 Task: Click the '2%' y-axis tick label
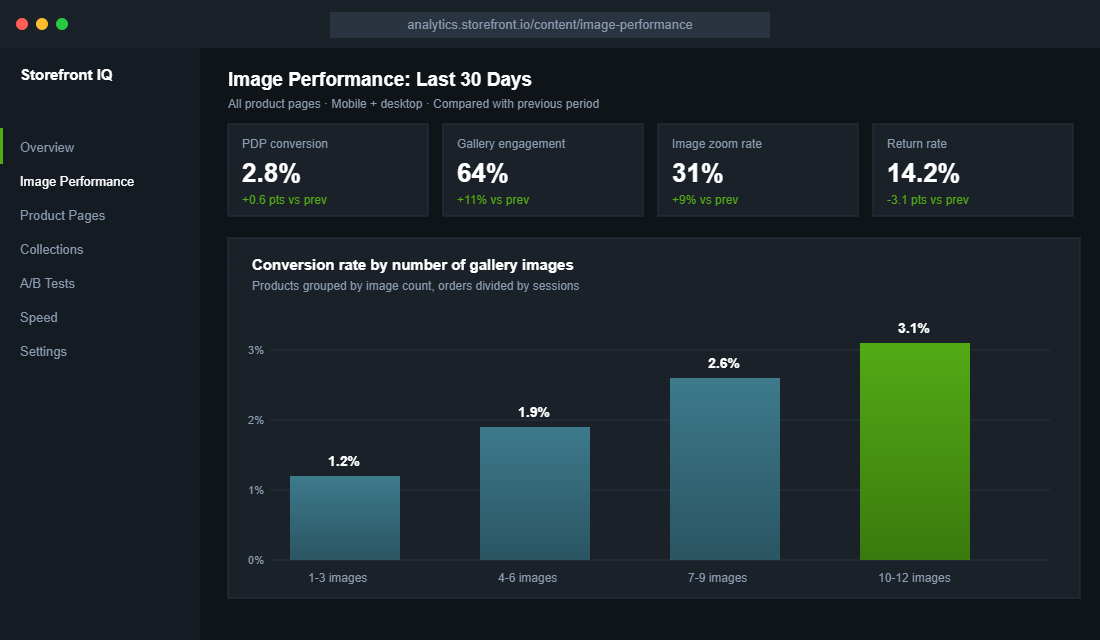(255, 420)
